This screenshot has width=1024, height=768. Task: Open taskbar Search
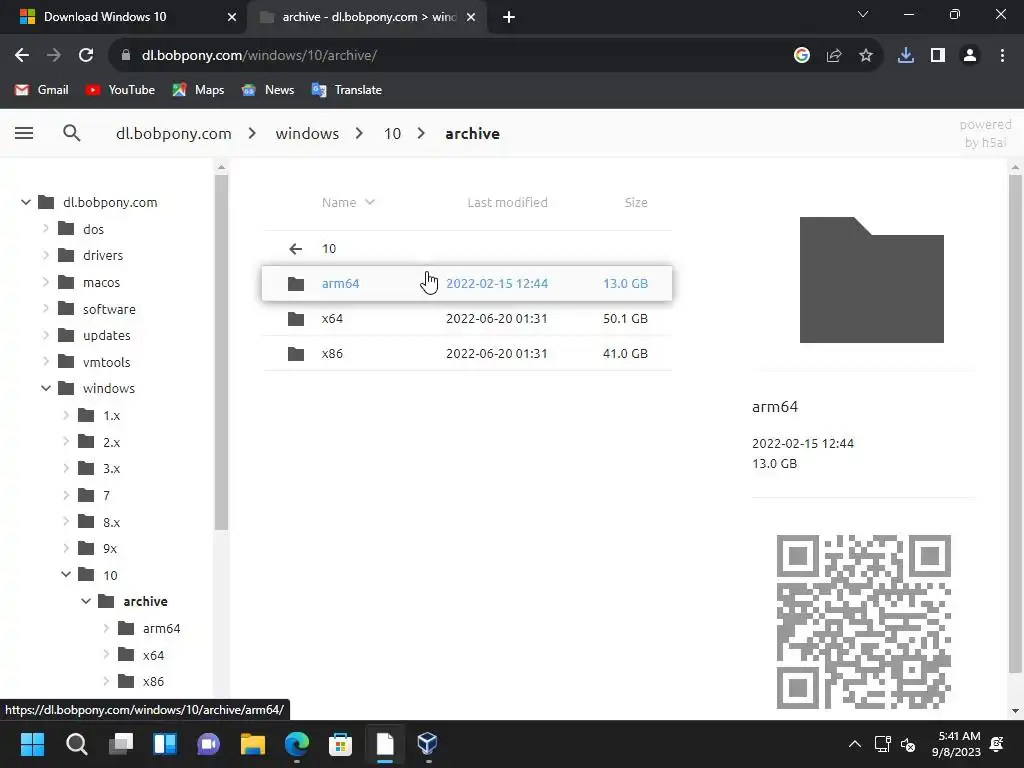(76, 744)
